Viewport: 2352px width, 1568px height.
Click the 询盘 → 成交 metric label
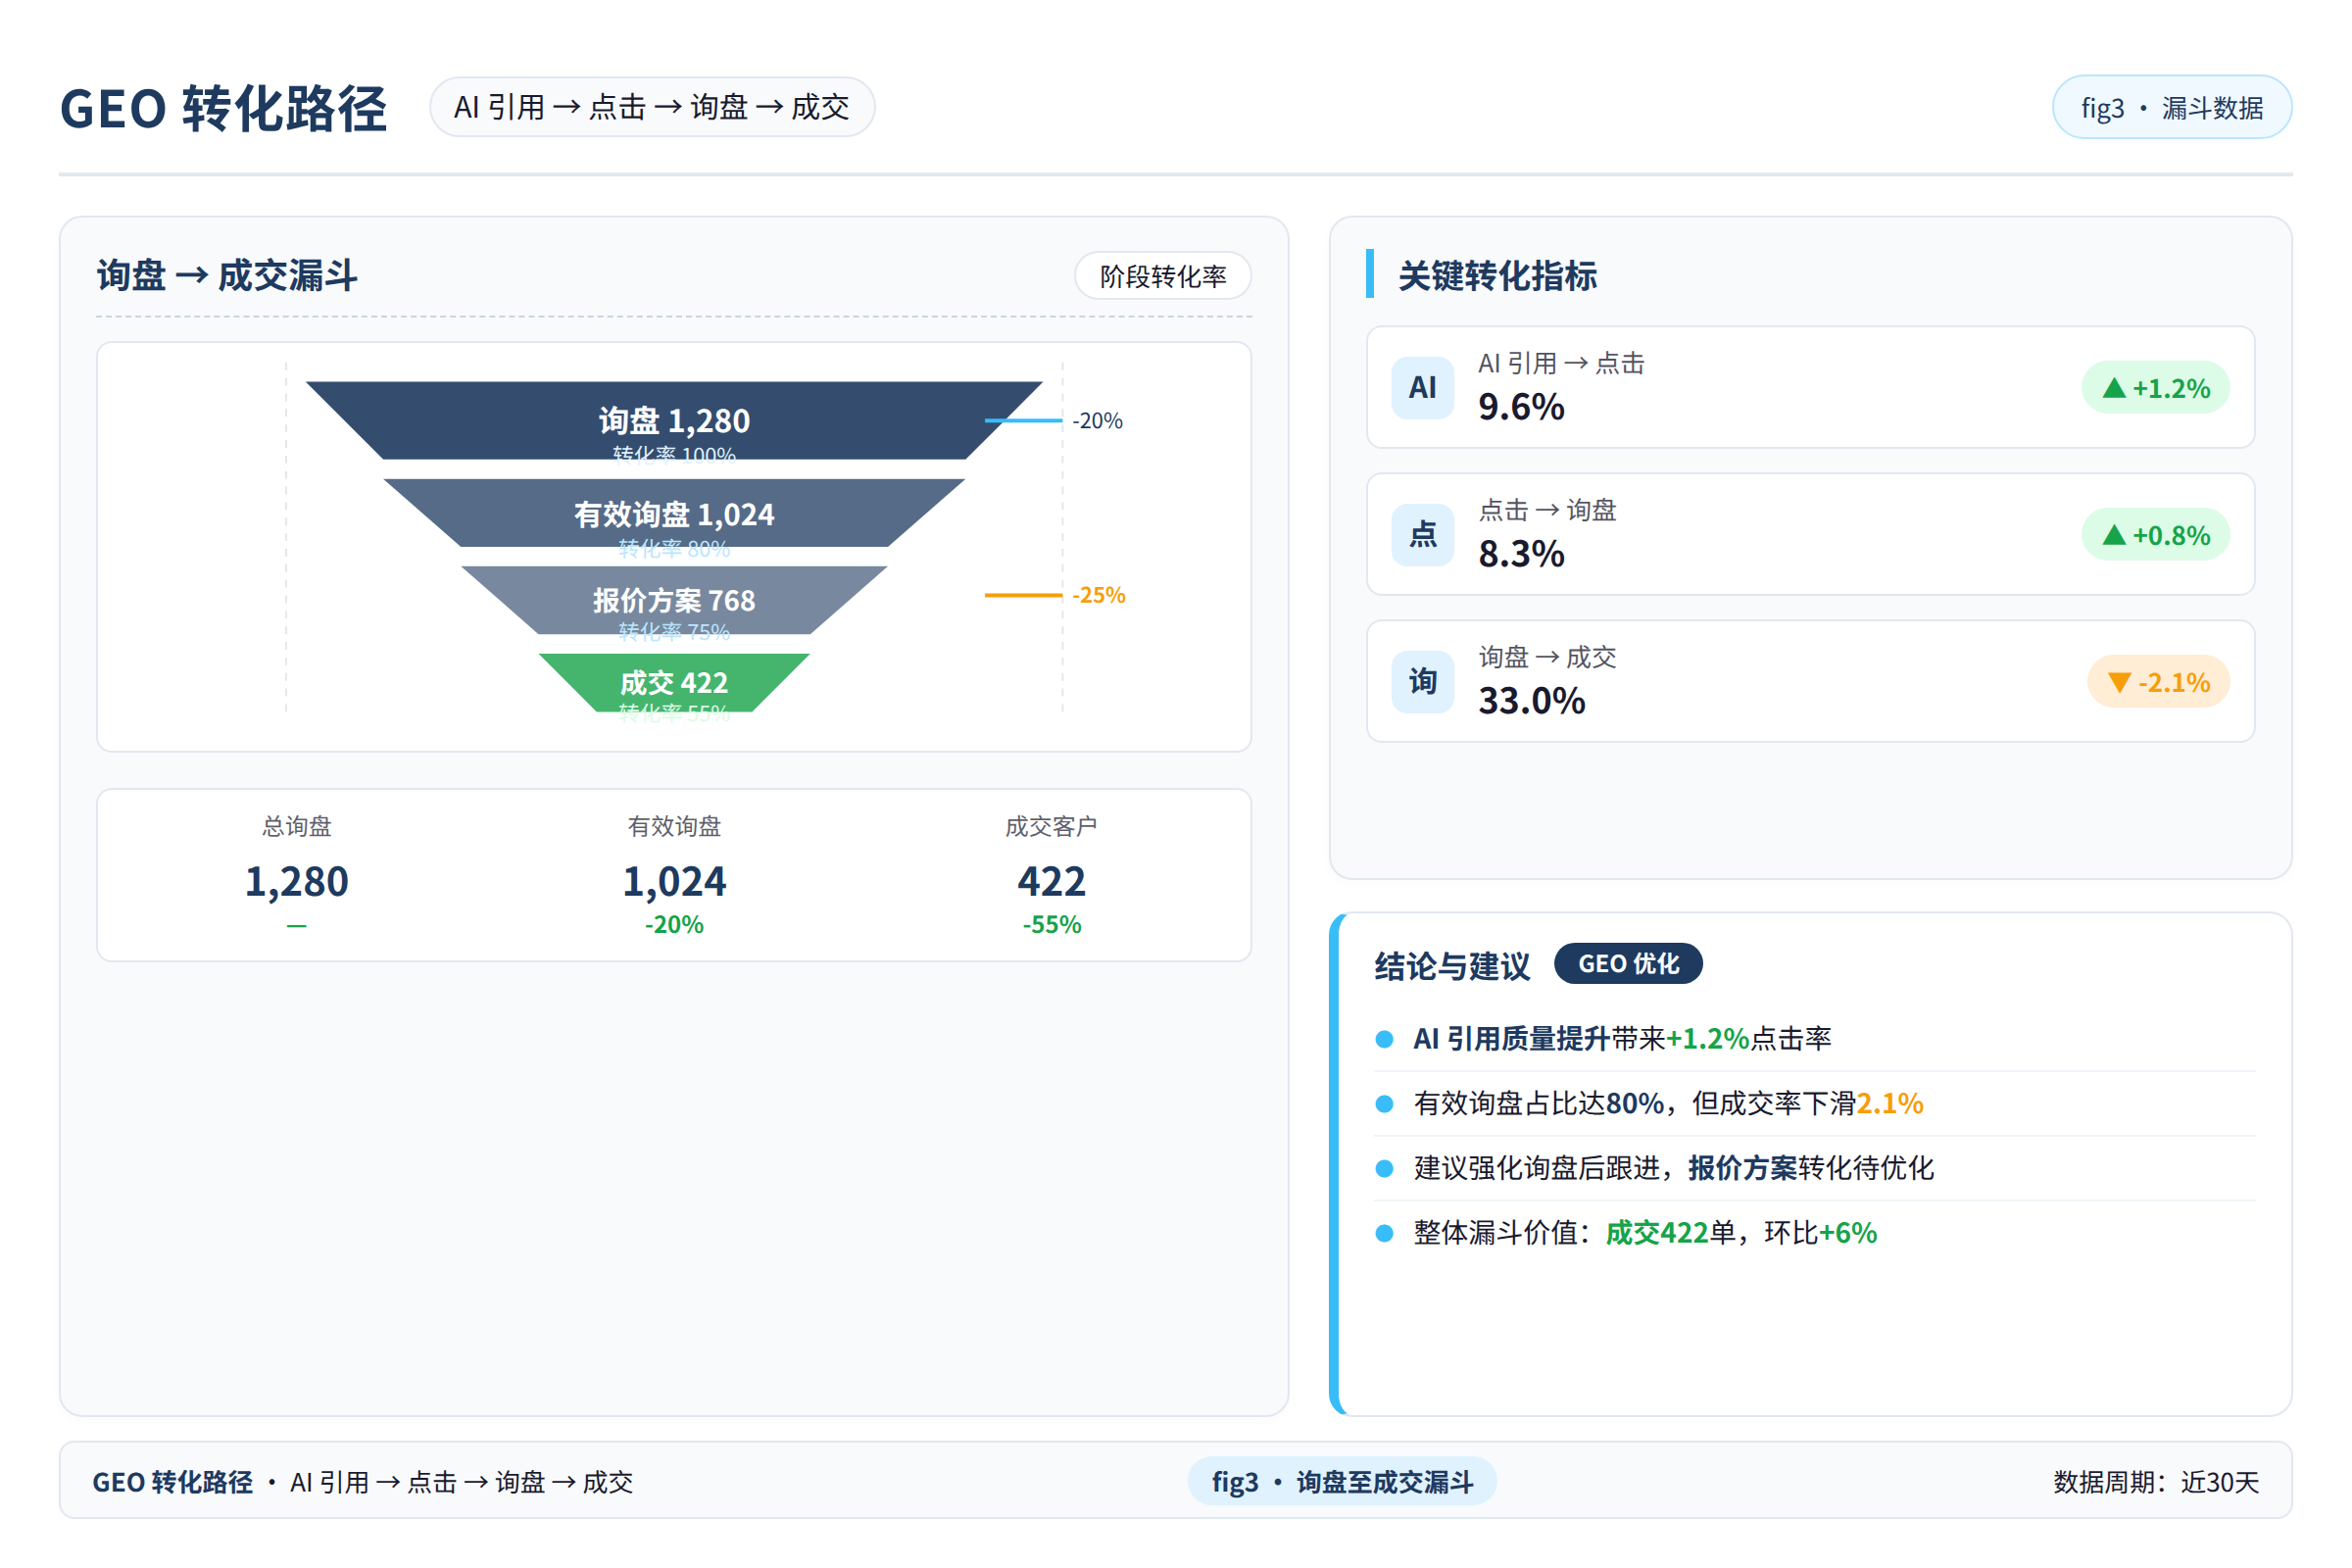coord(1547,657)
